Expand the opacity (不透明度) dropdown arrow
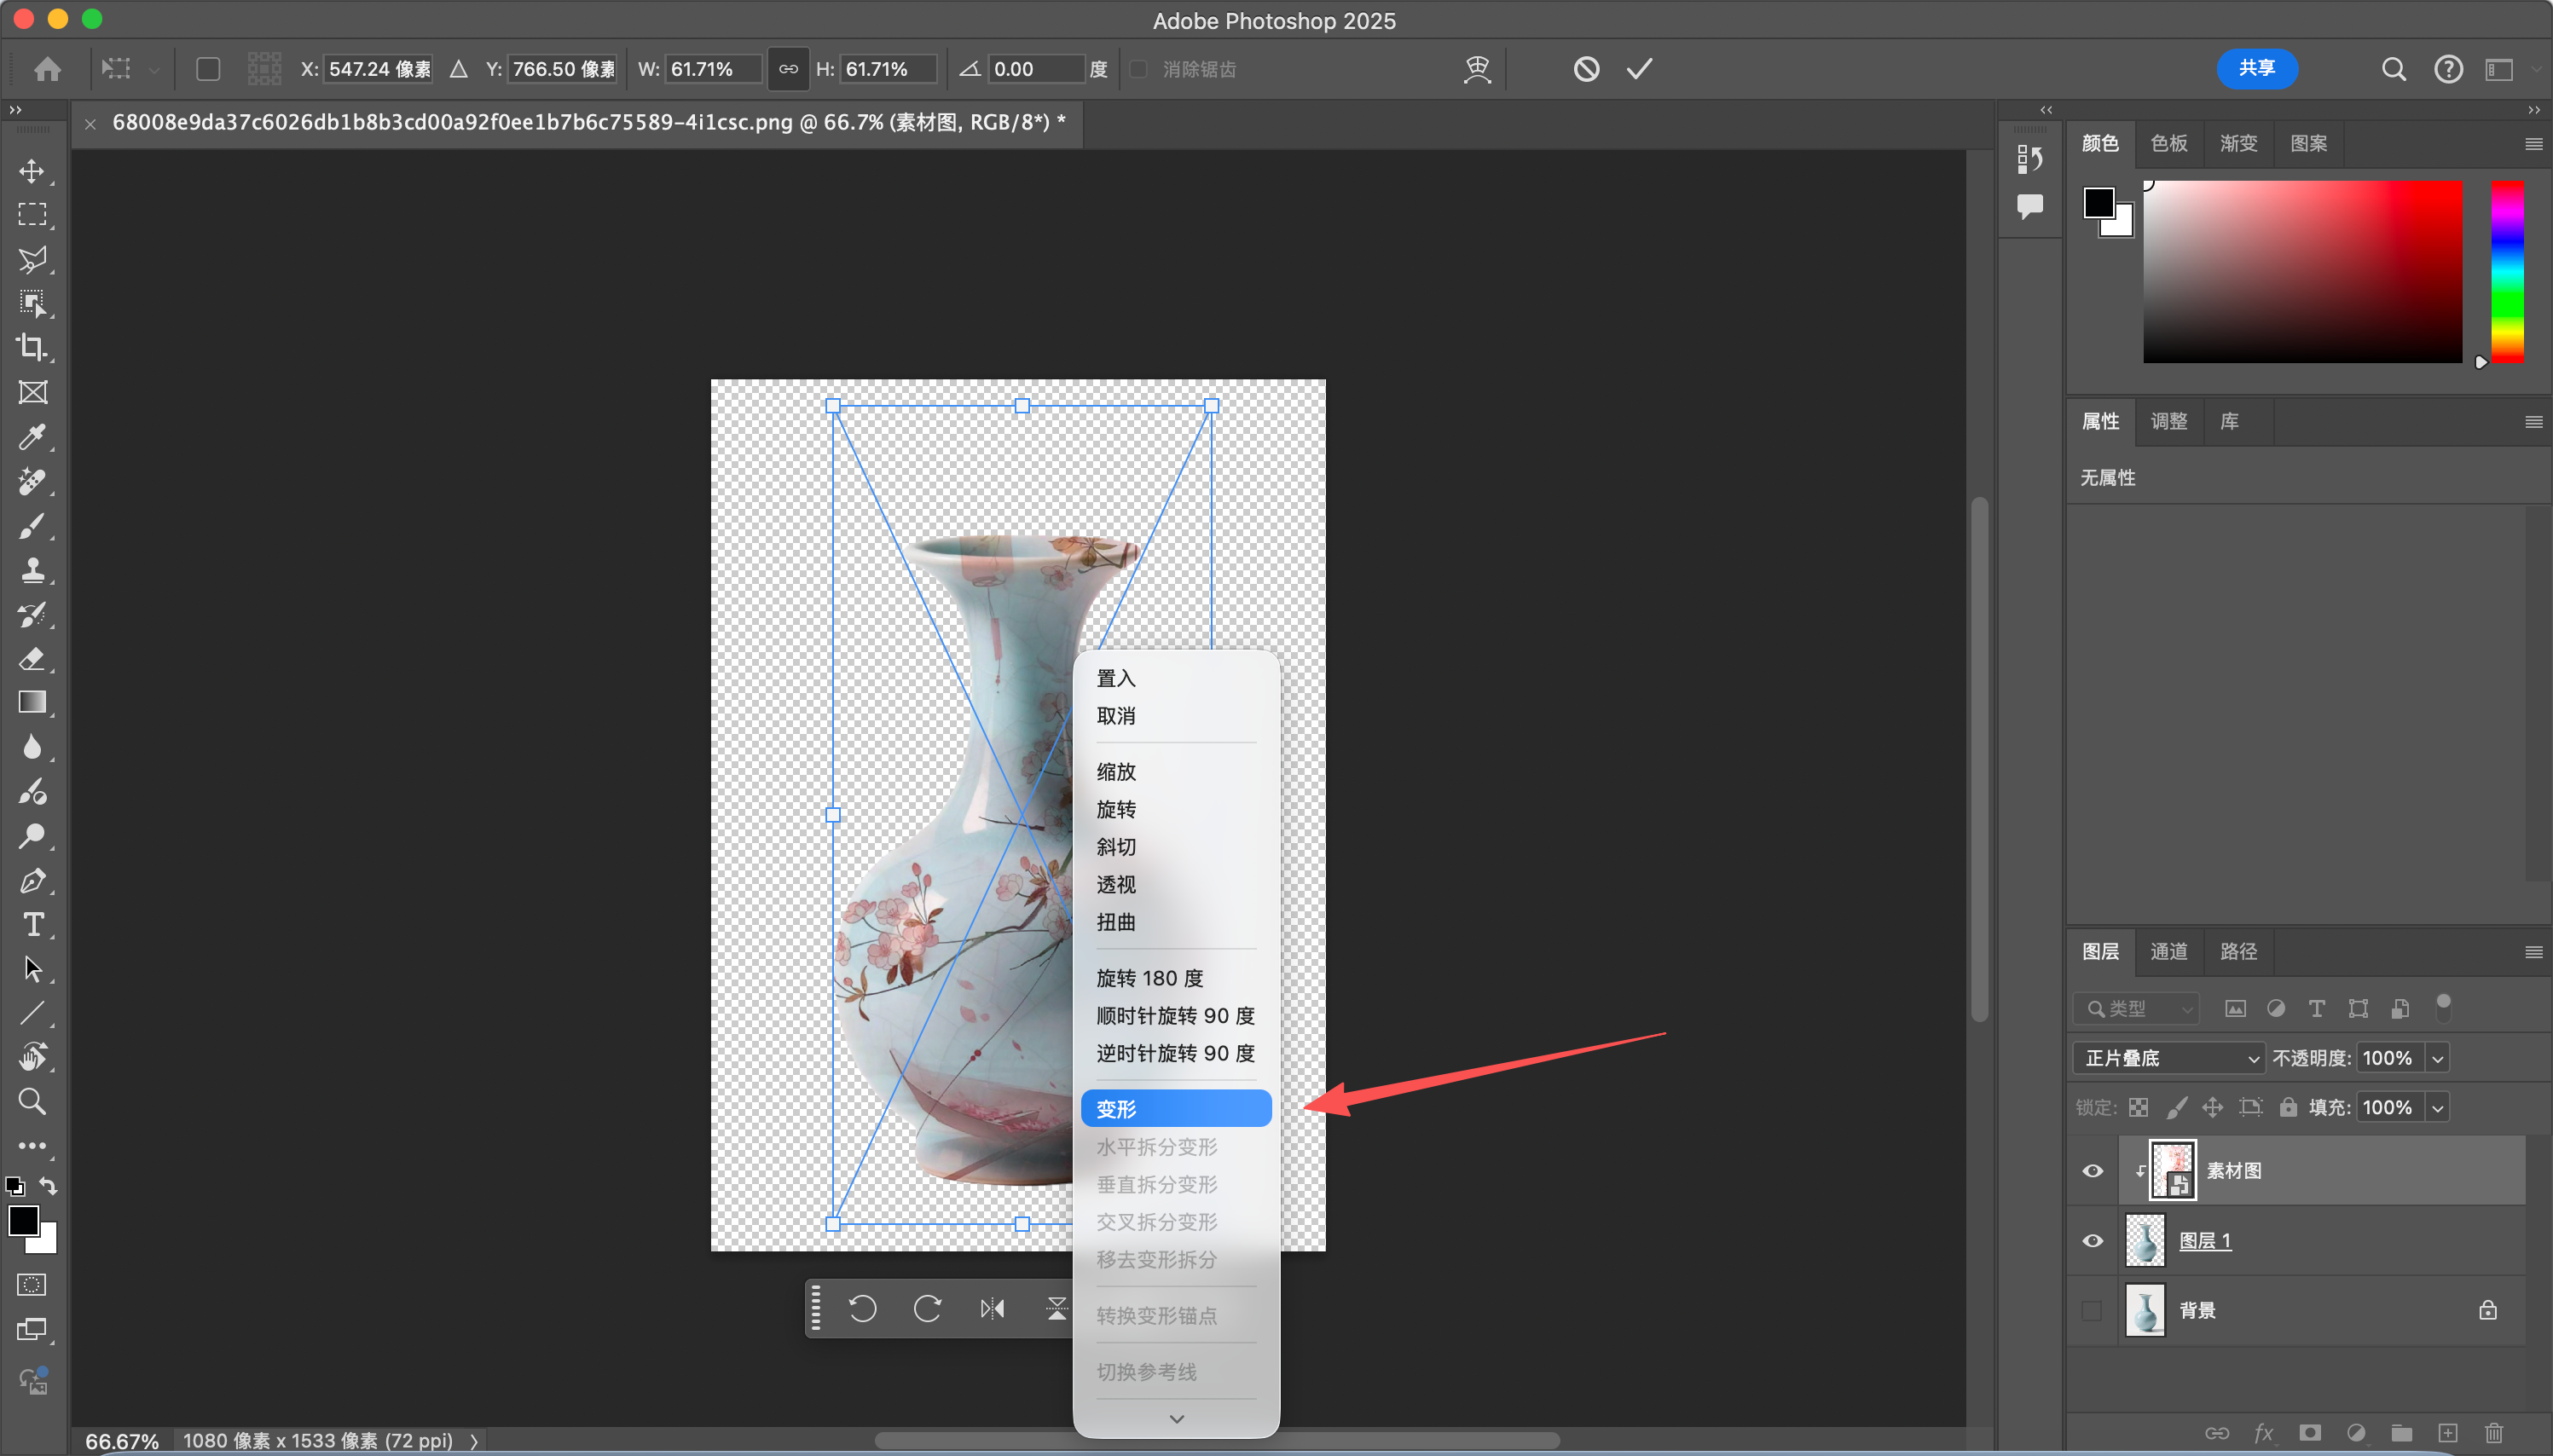The height and width of the screenshot is (1456, 2553). [x=2438, y=1058]
